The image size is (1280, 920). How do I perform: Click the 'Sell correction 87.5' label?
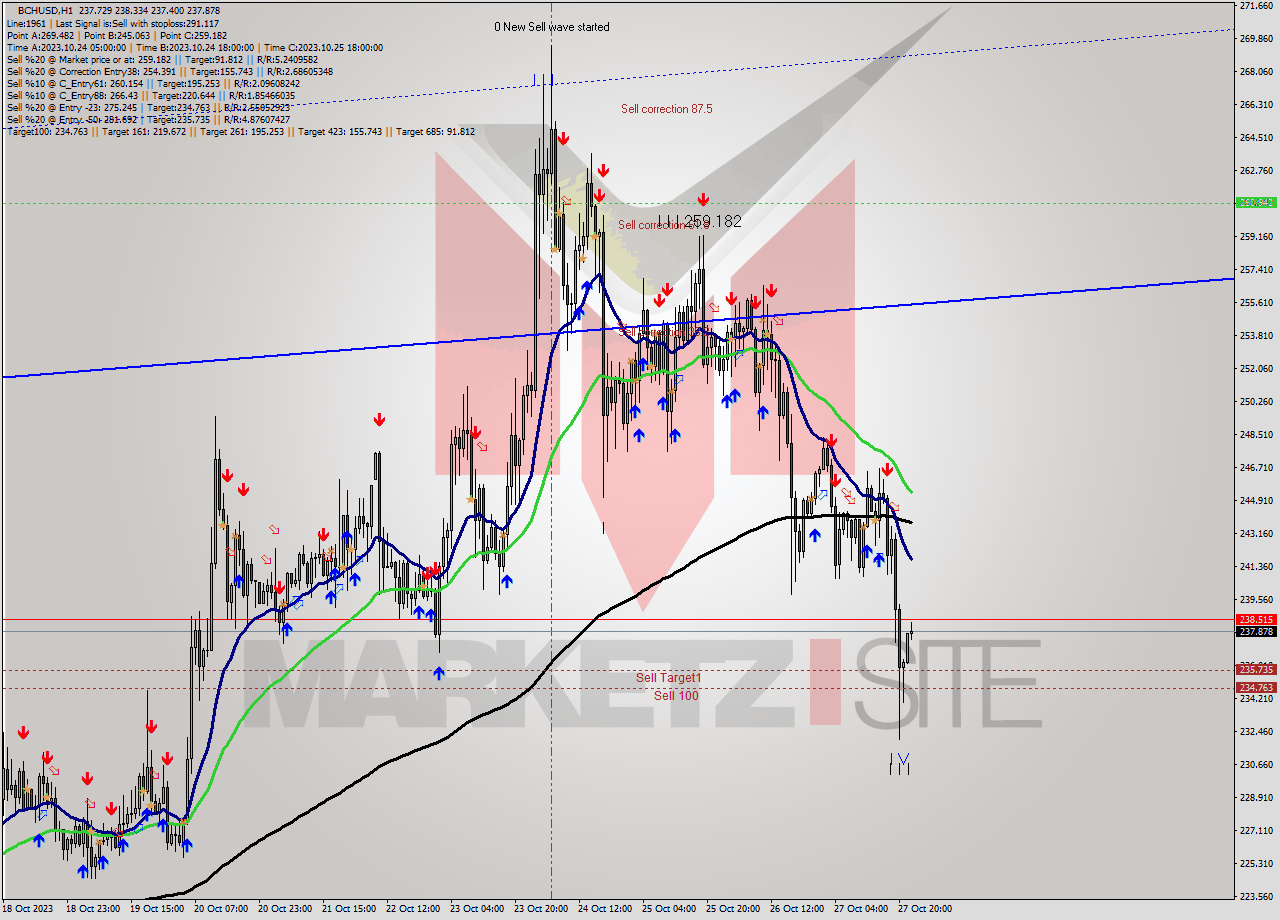coord(666,109)
